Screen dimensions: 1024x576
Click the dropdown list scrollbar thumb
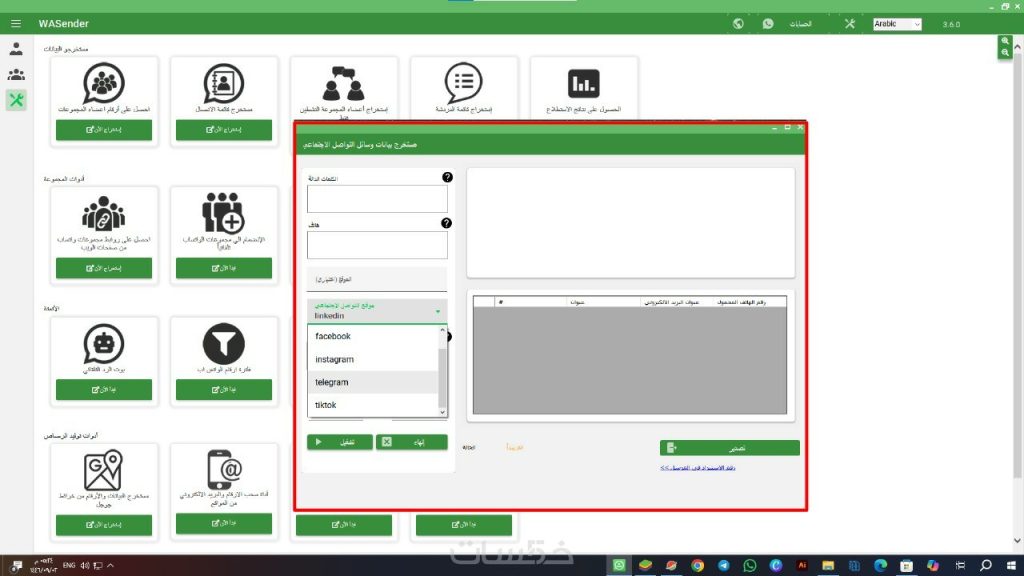point(443,377)
